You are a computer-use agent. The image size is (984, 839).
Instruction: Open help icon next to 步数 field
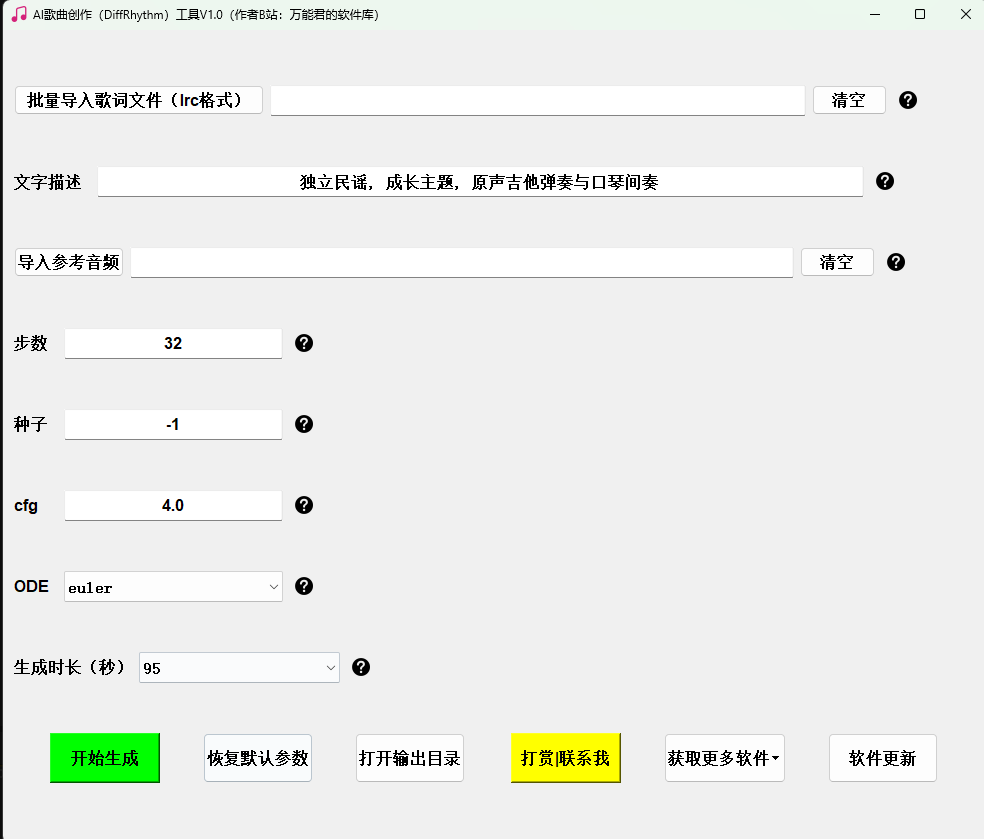pos(304,343)
